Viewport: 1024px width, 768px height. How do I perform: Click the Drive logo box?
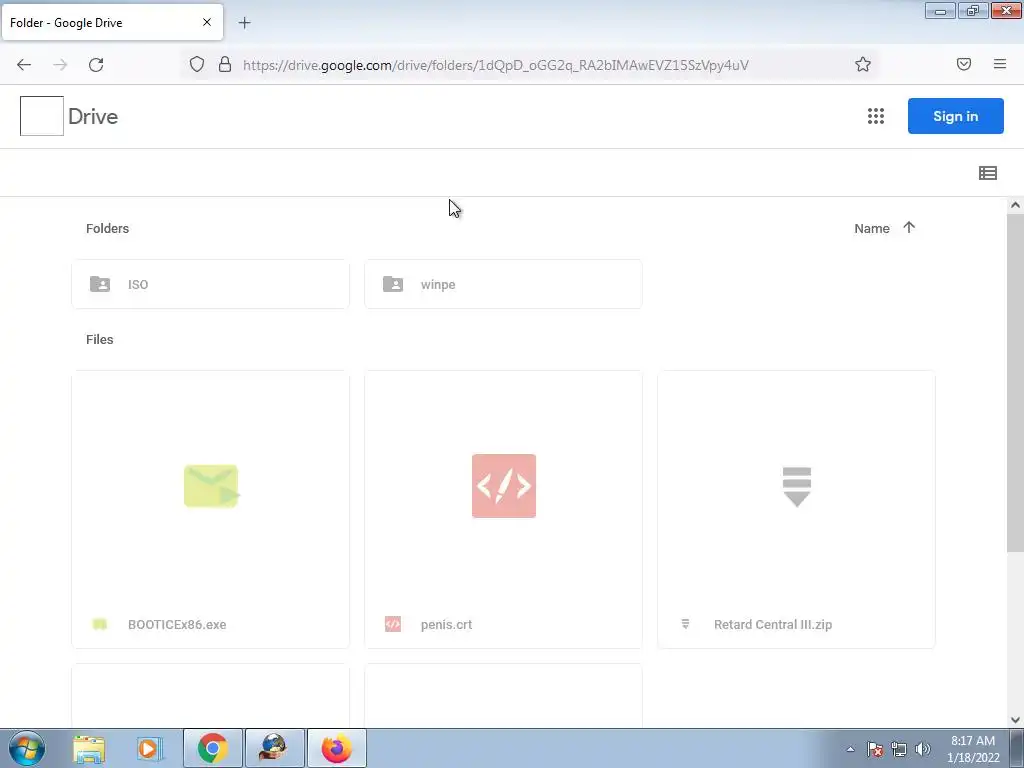coord(42,116)
